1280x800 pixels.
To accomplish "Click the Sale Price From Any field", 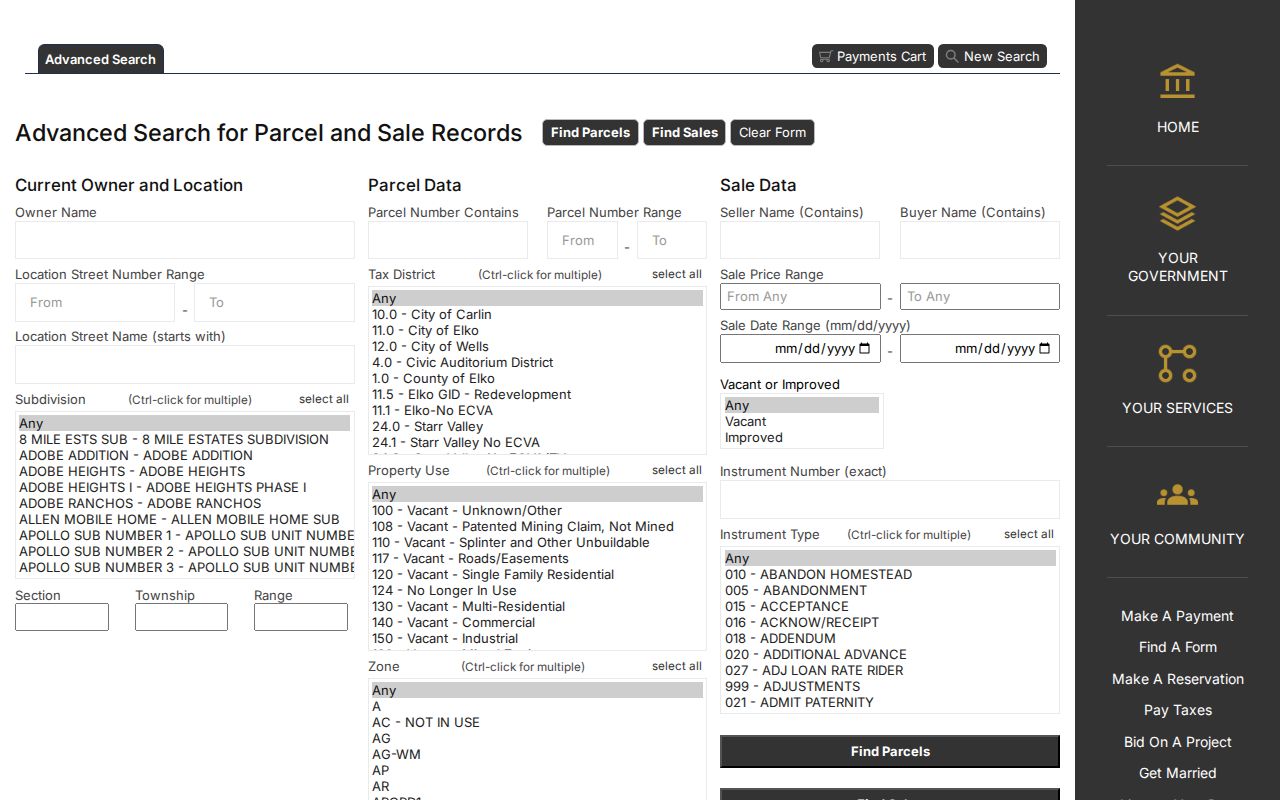I will click(x=800, y=296).
